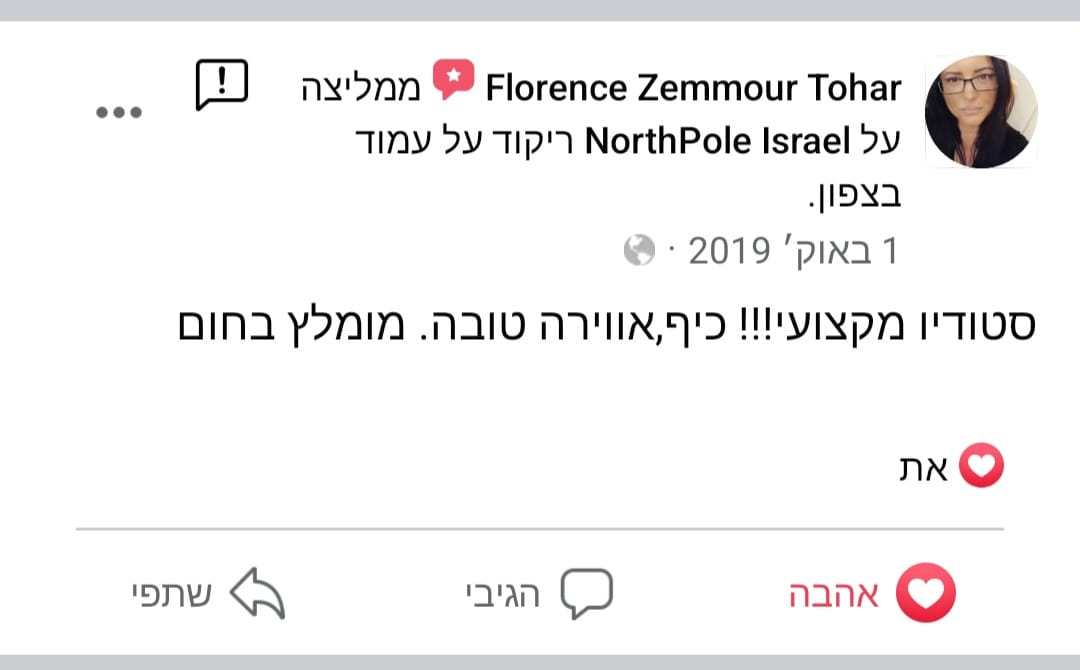Click the red recommendation star badge icon

454,80
